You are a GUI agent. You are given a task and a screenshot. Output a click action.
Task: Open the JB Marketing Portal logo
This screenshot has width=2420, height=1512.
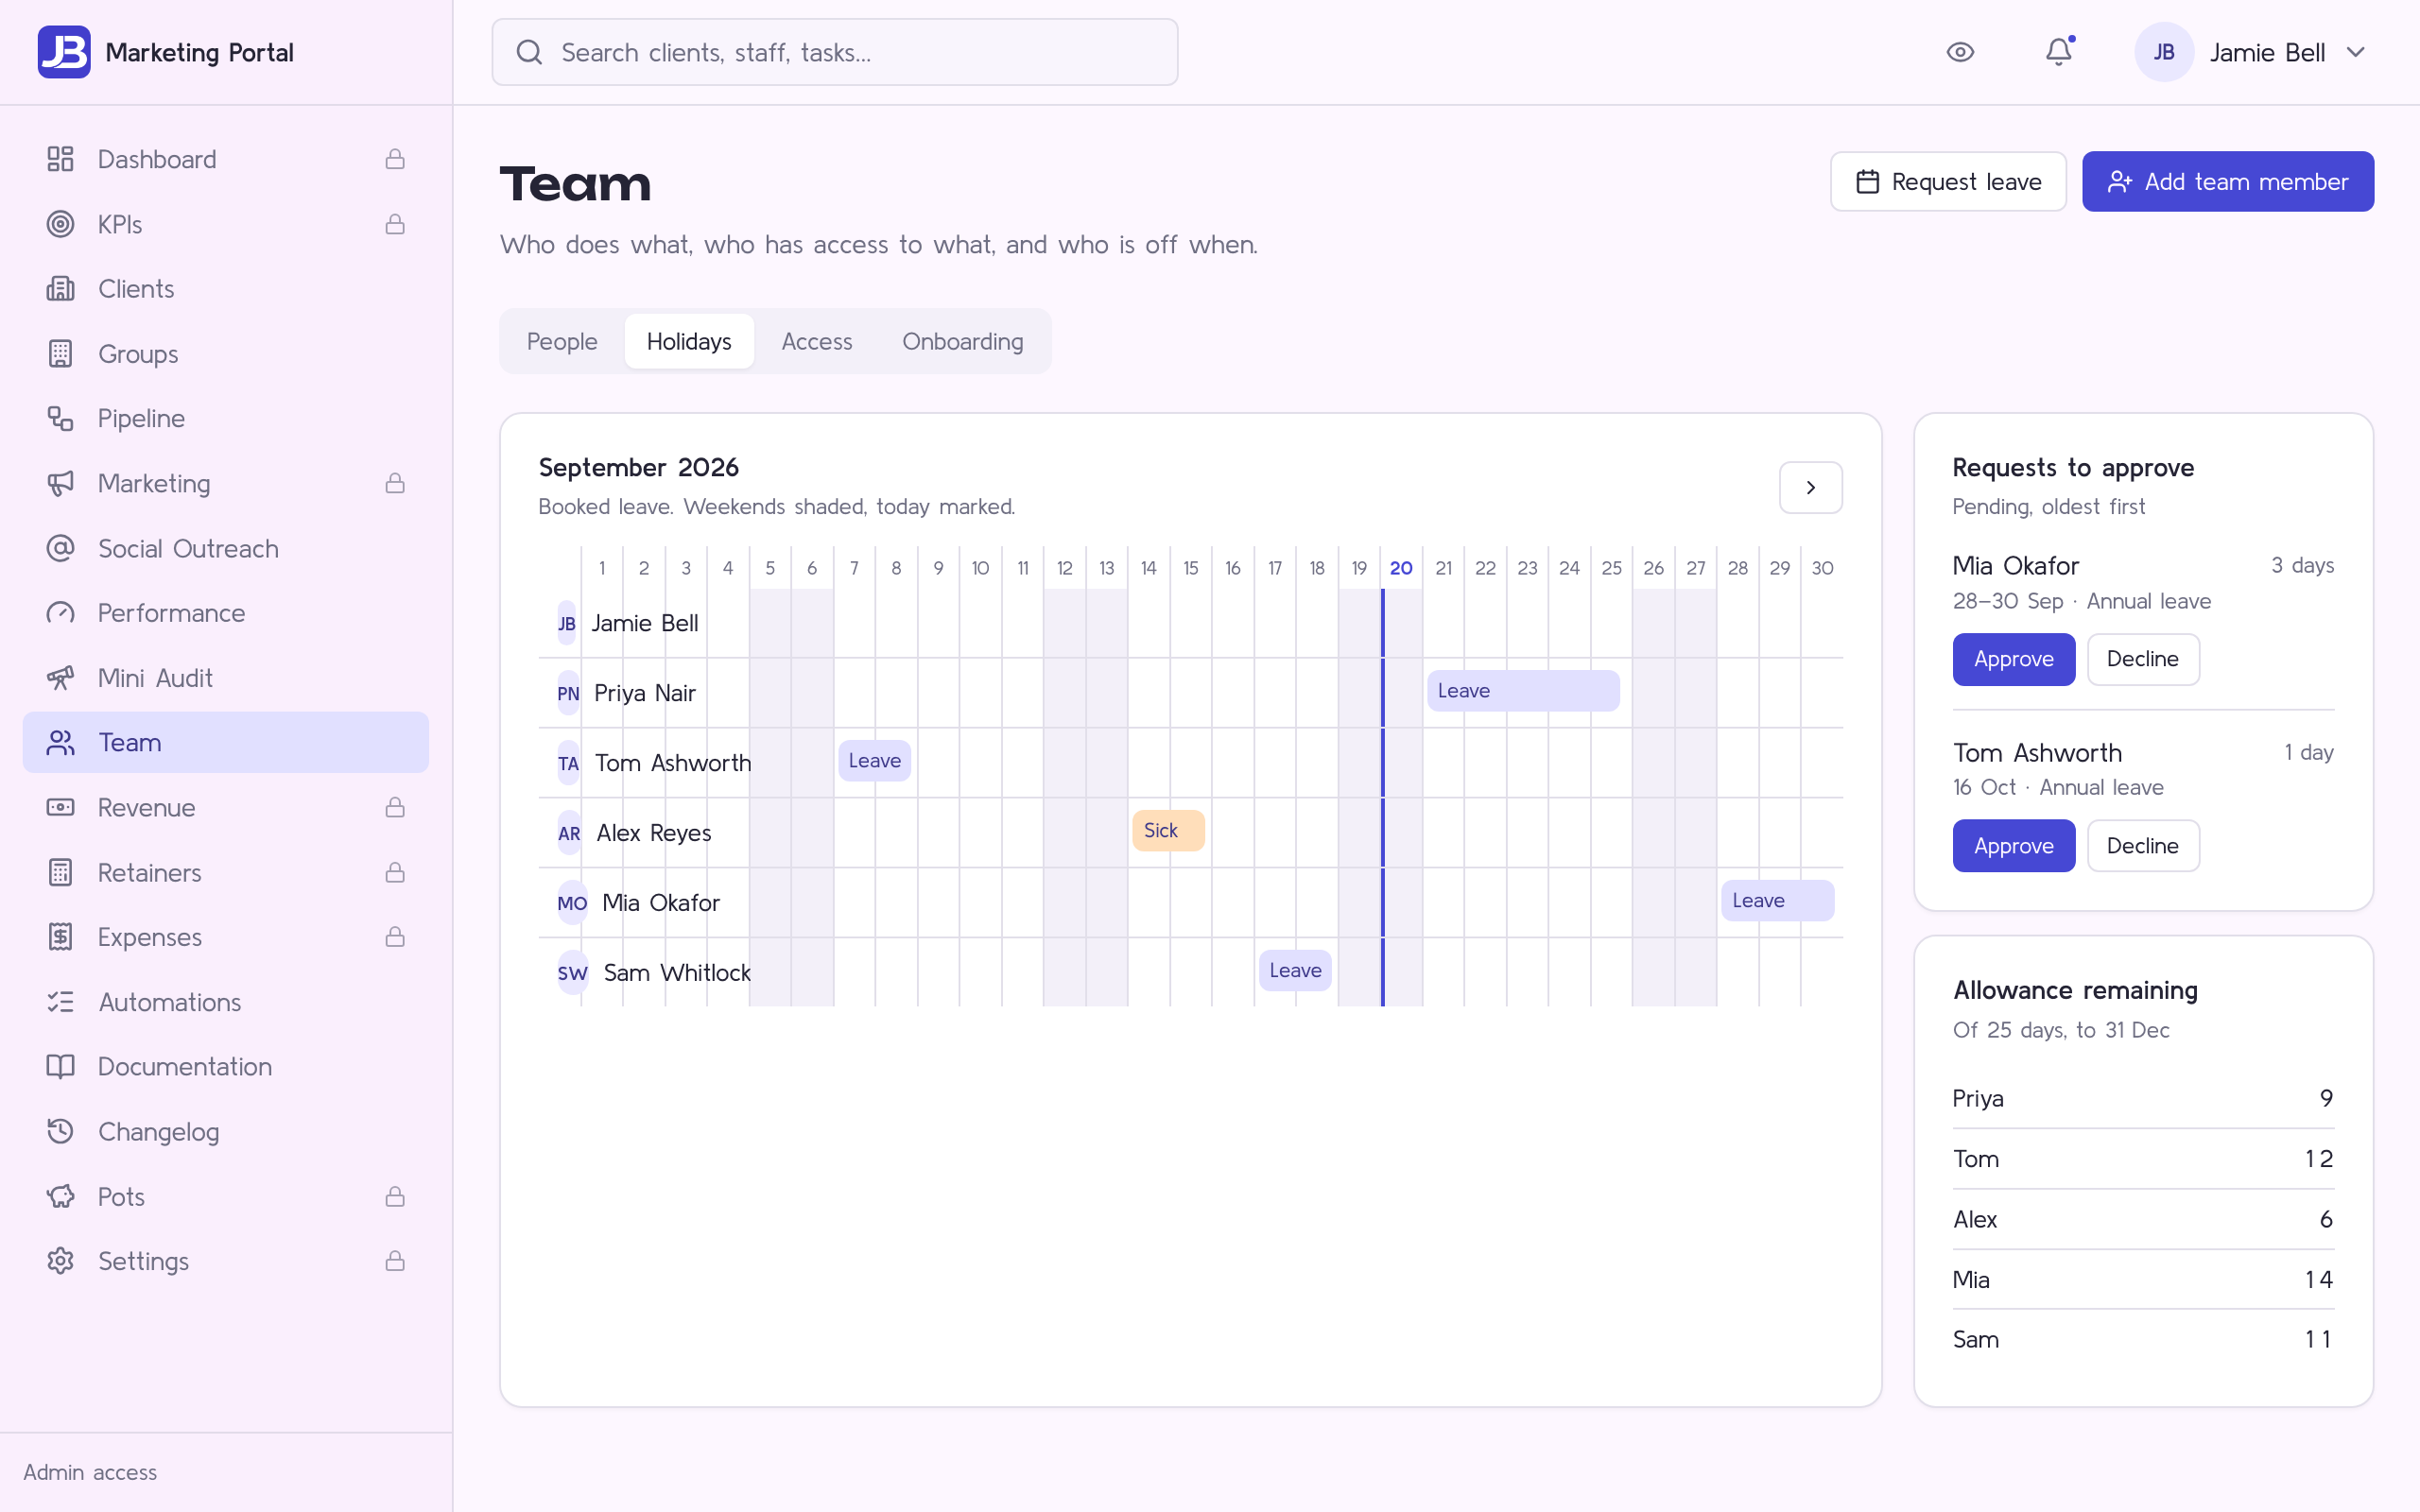[x=64, y=52]
